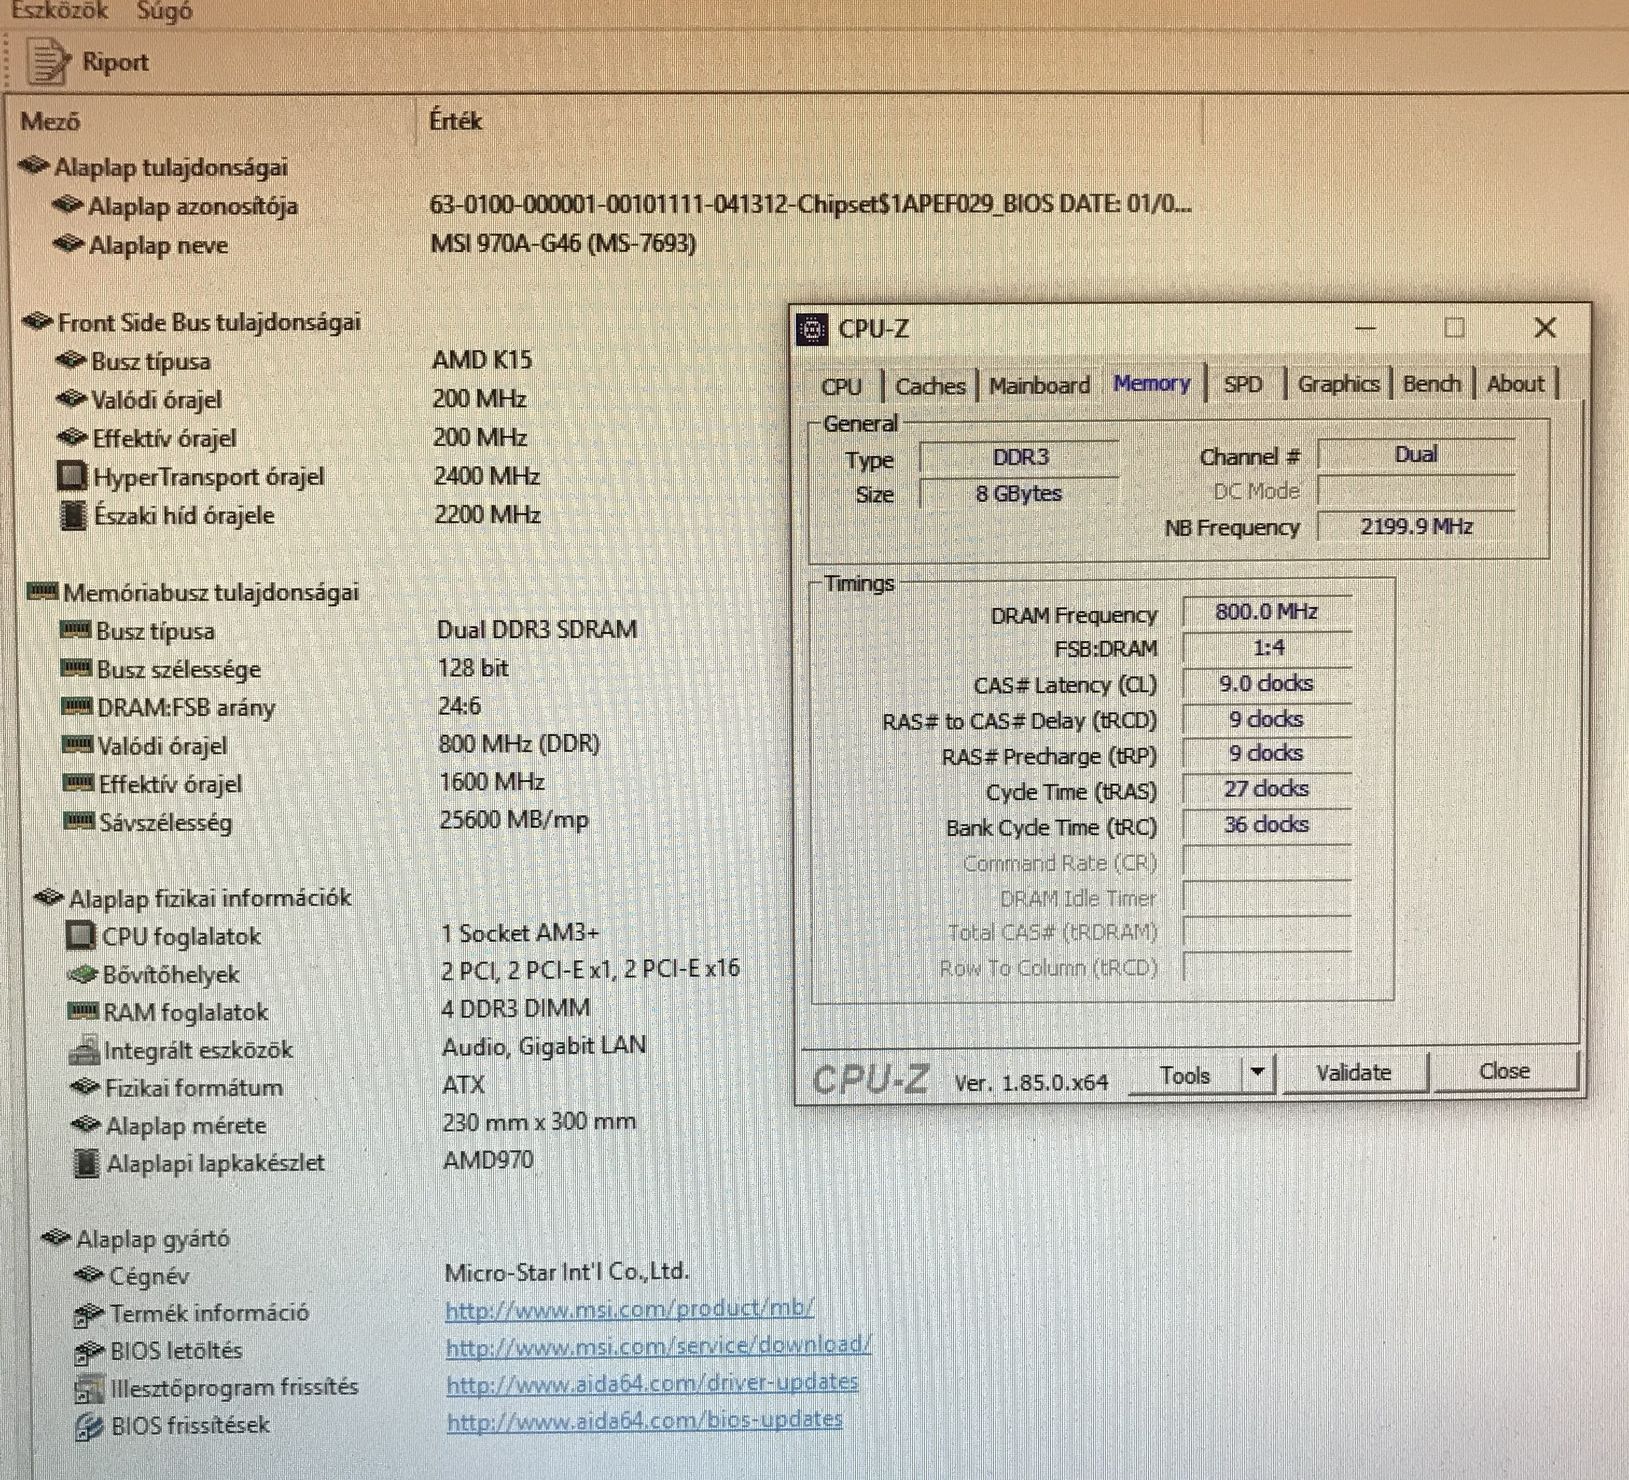This screenshot has height=1480, width=1629.
Task: Open the aida64.com driver-updates link
Action: pyautogui.click(x=652, y=1382)
